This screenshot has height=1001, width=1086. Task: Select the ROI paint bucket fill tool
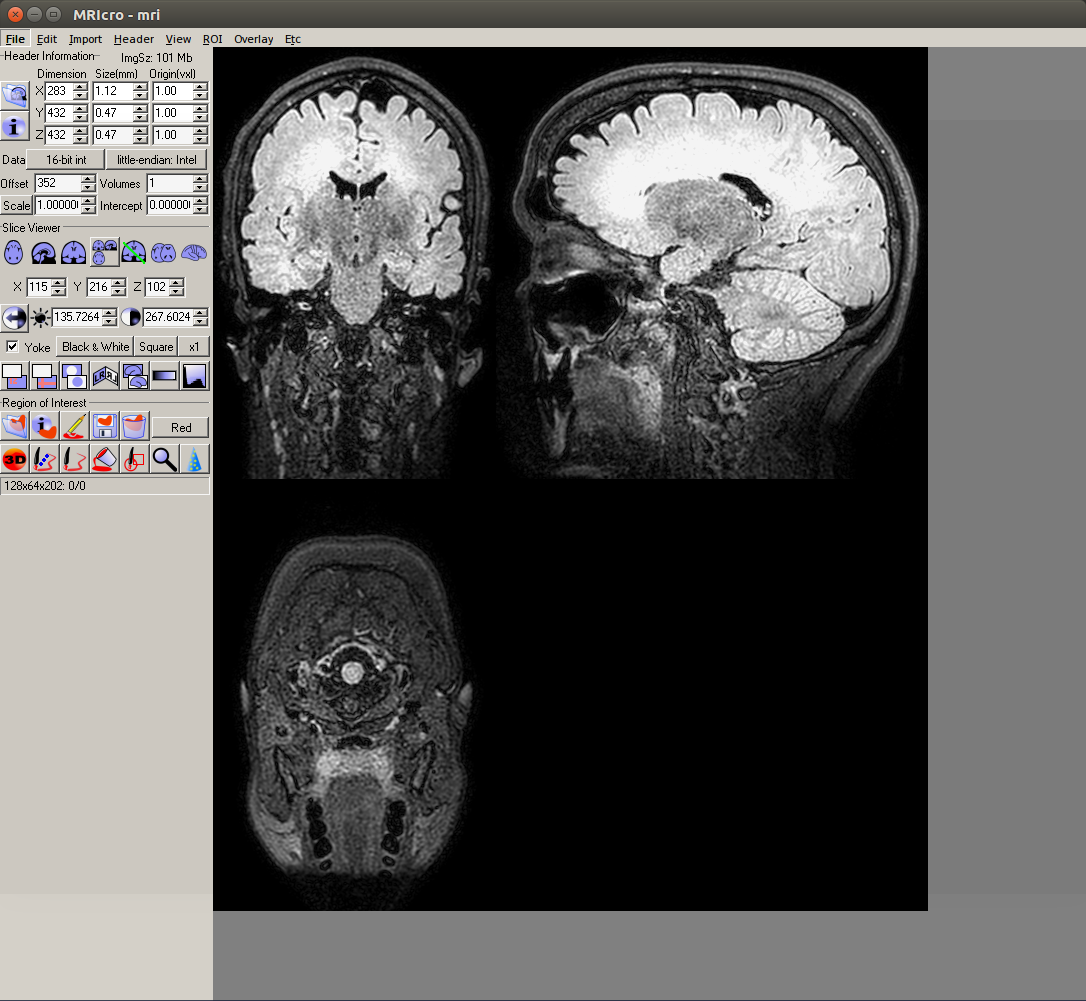tap(103, 459)
